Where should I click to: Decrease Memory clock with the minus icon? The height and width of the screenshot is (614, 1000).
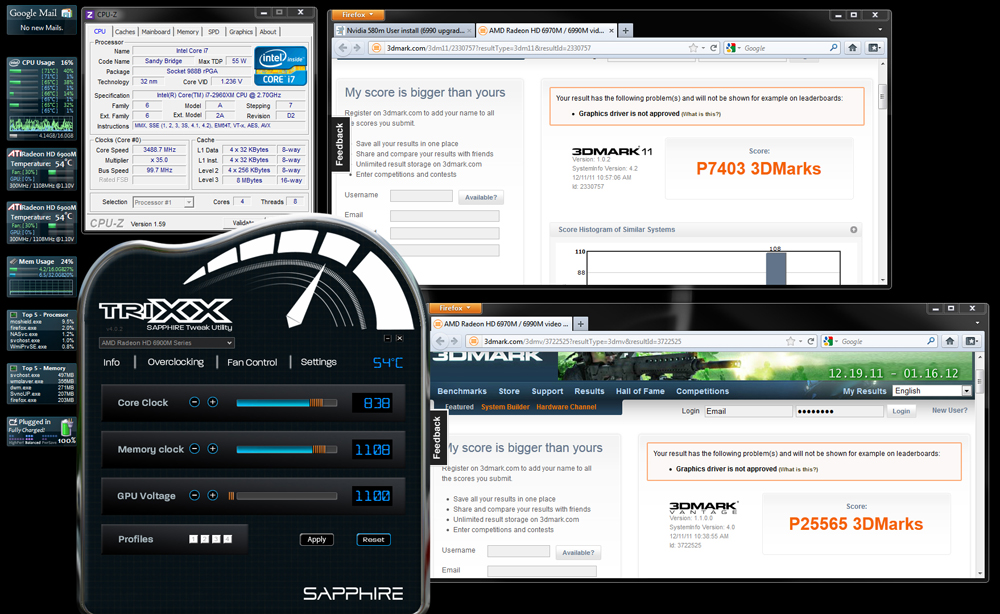[x=195, y=449]
